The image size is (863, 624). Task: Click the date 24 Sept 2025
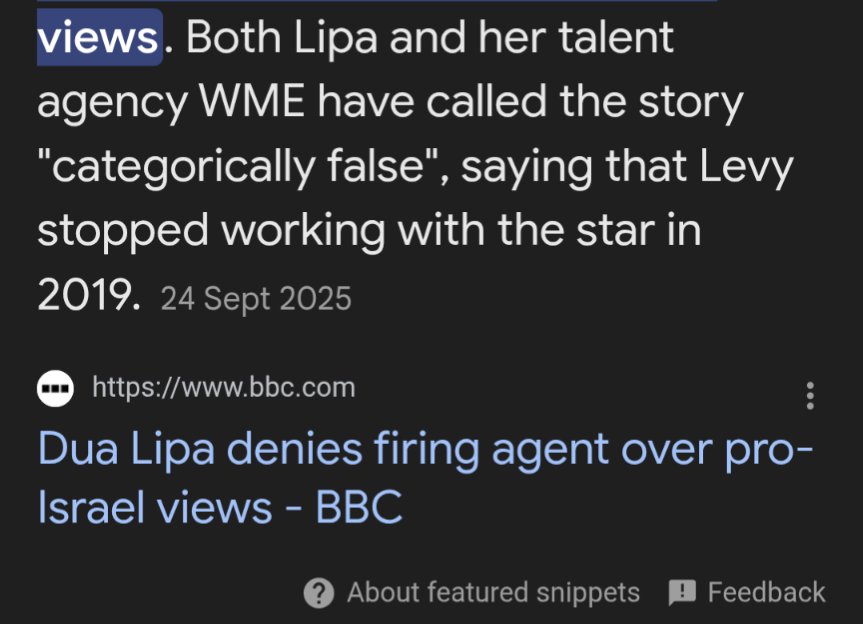click(256, 299)
